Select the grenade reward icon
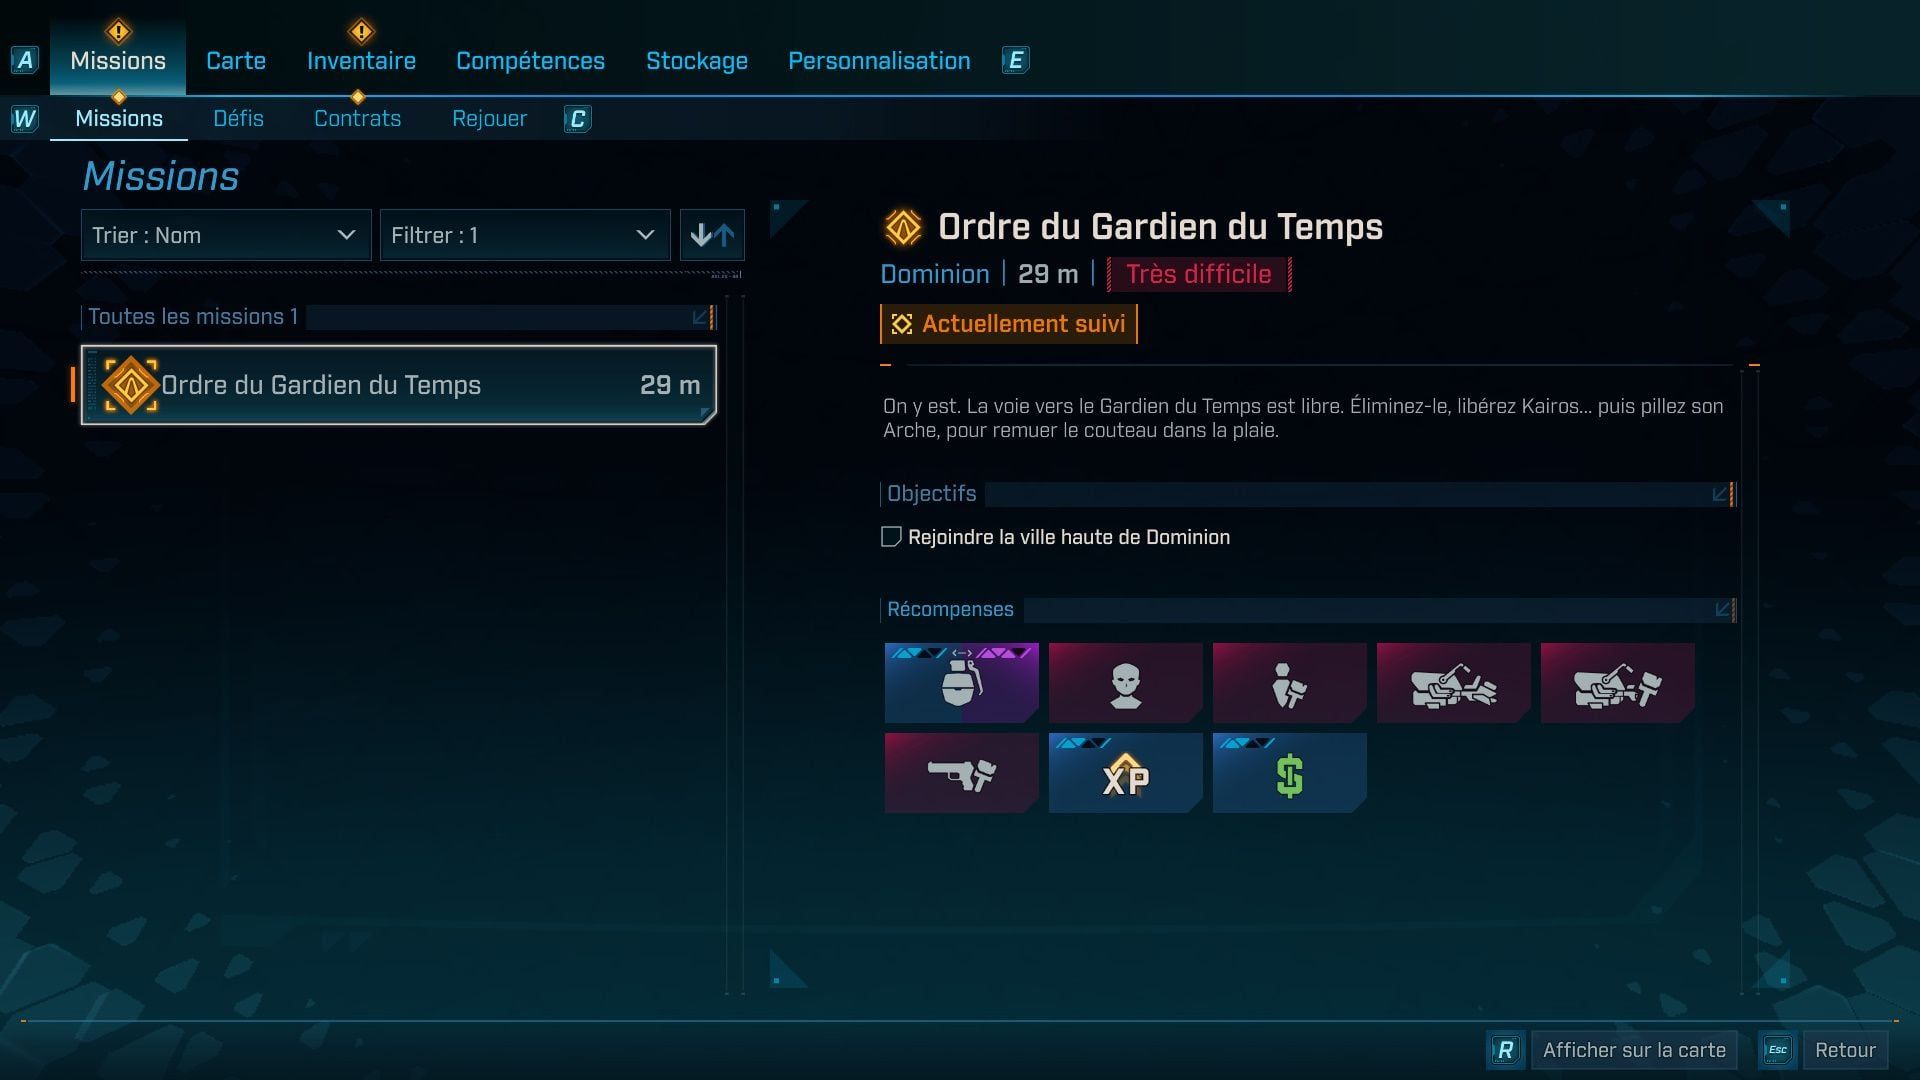 click(961, 683)
